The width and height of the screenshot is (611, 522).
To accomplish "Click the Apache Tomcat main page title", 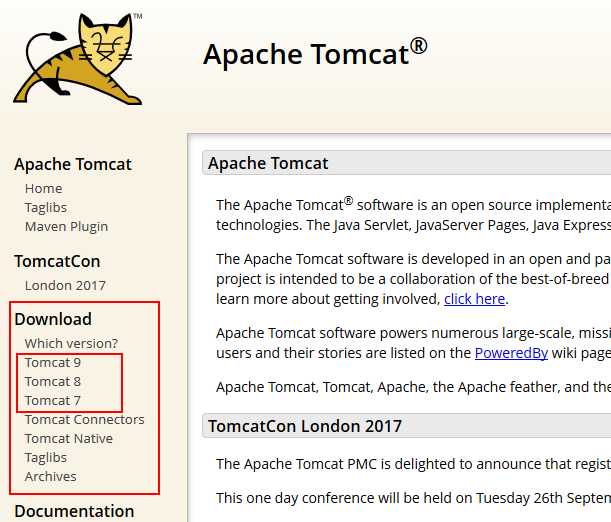I will tap(315, 54).
